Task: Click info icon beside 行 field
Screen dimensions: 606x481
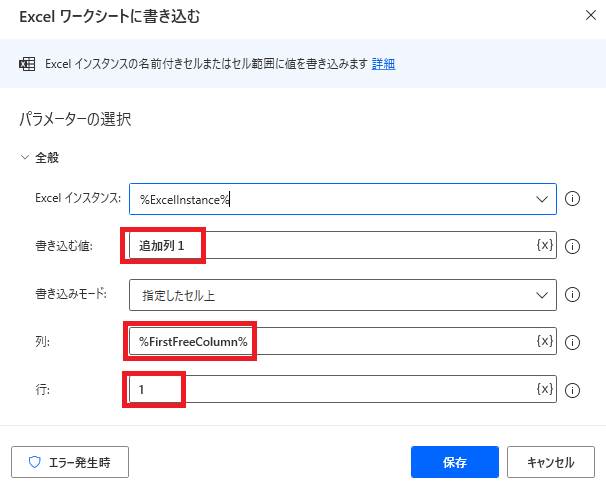Action: 572,390
